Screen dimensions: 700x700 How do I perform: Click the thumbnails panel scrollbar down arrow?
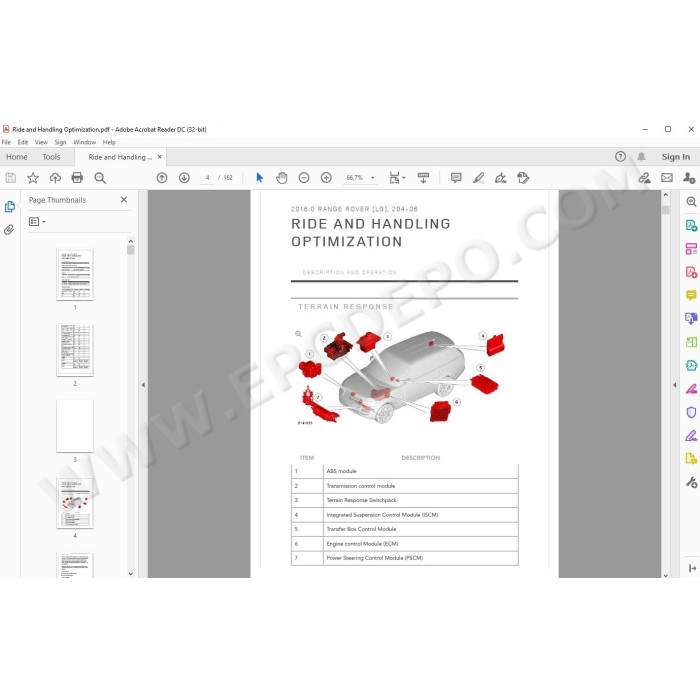(x=131, y=574)
